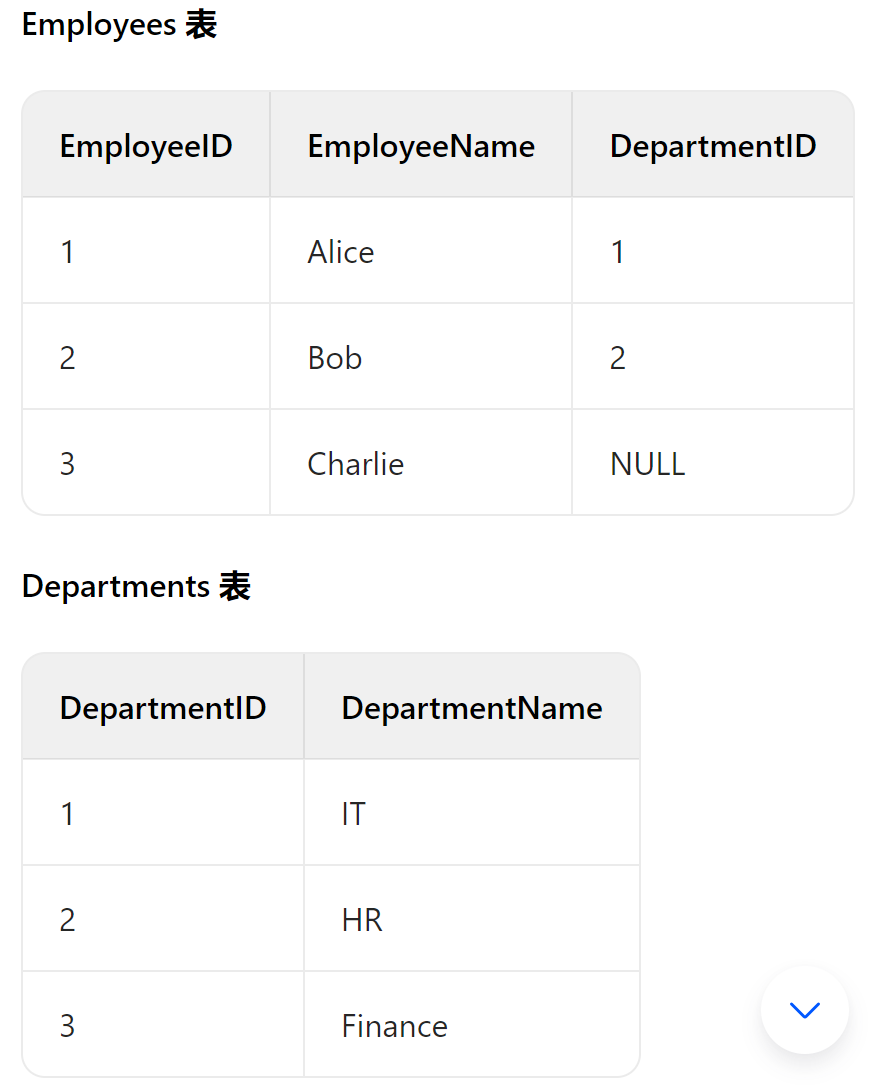Click the IT department cell
The height and width of the screenshot is (1085, 871).
472,813
